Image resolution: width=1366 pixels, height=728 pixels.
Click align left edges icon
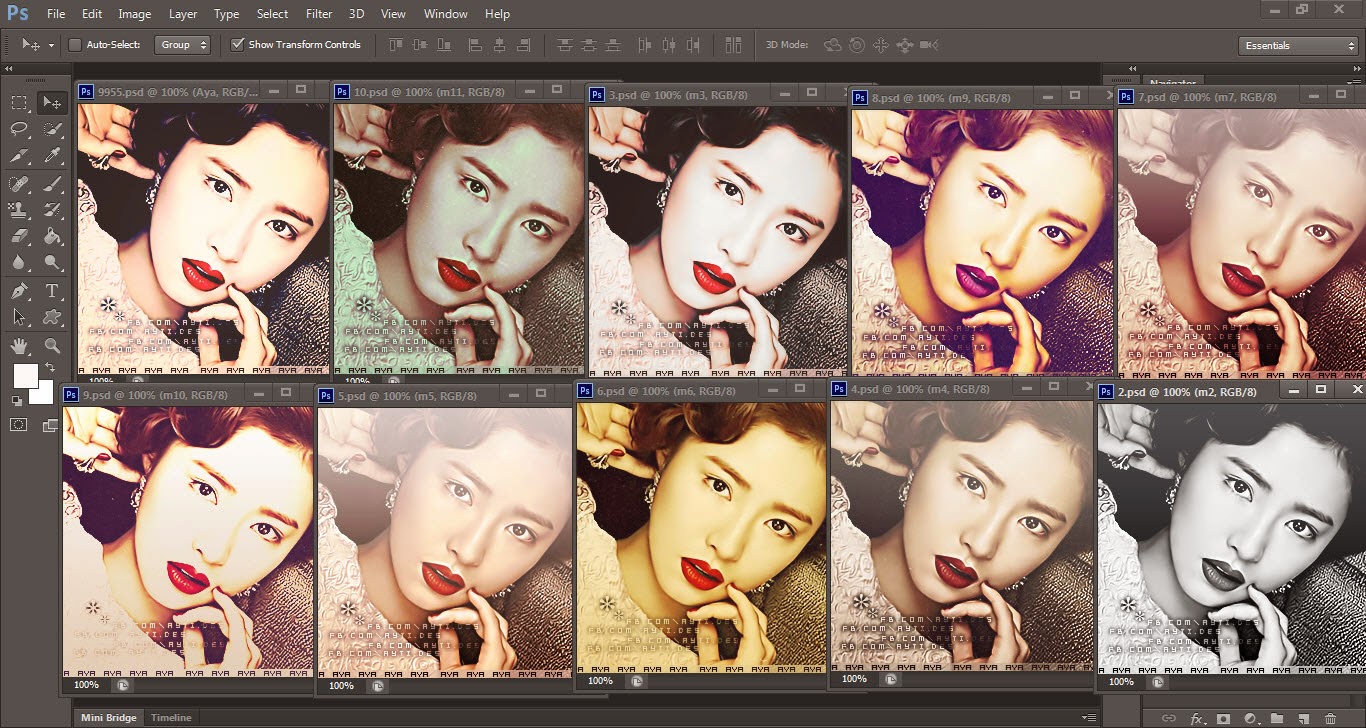474,45
